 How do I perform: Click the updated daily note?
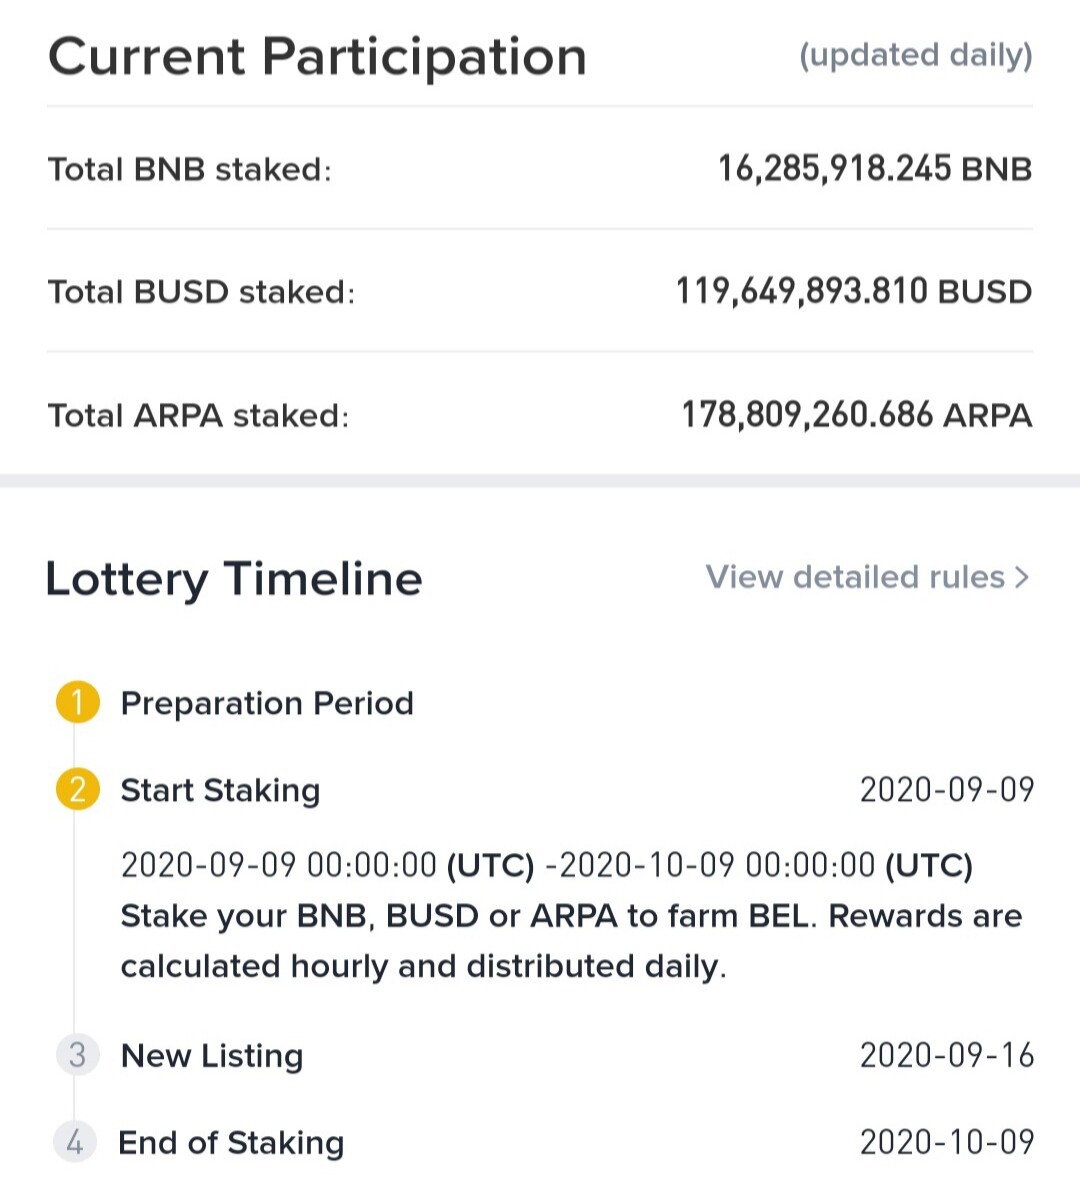coord(915,55)
